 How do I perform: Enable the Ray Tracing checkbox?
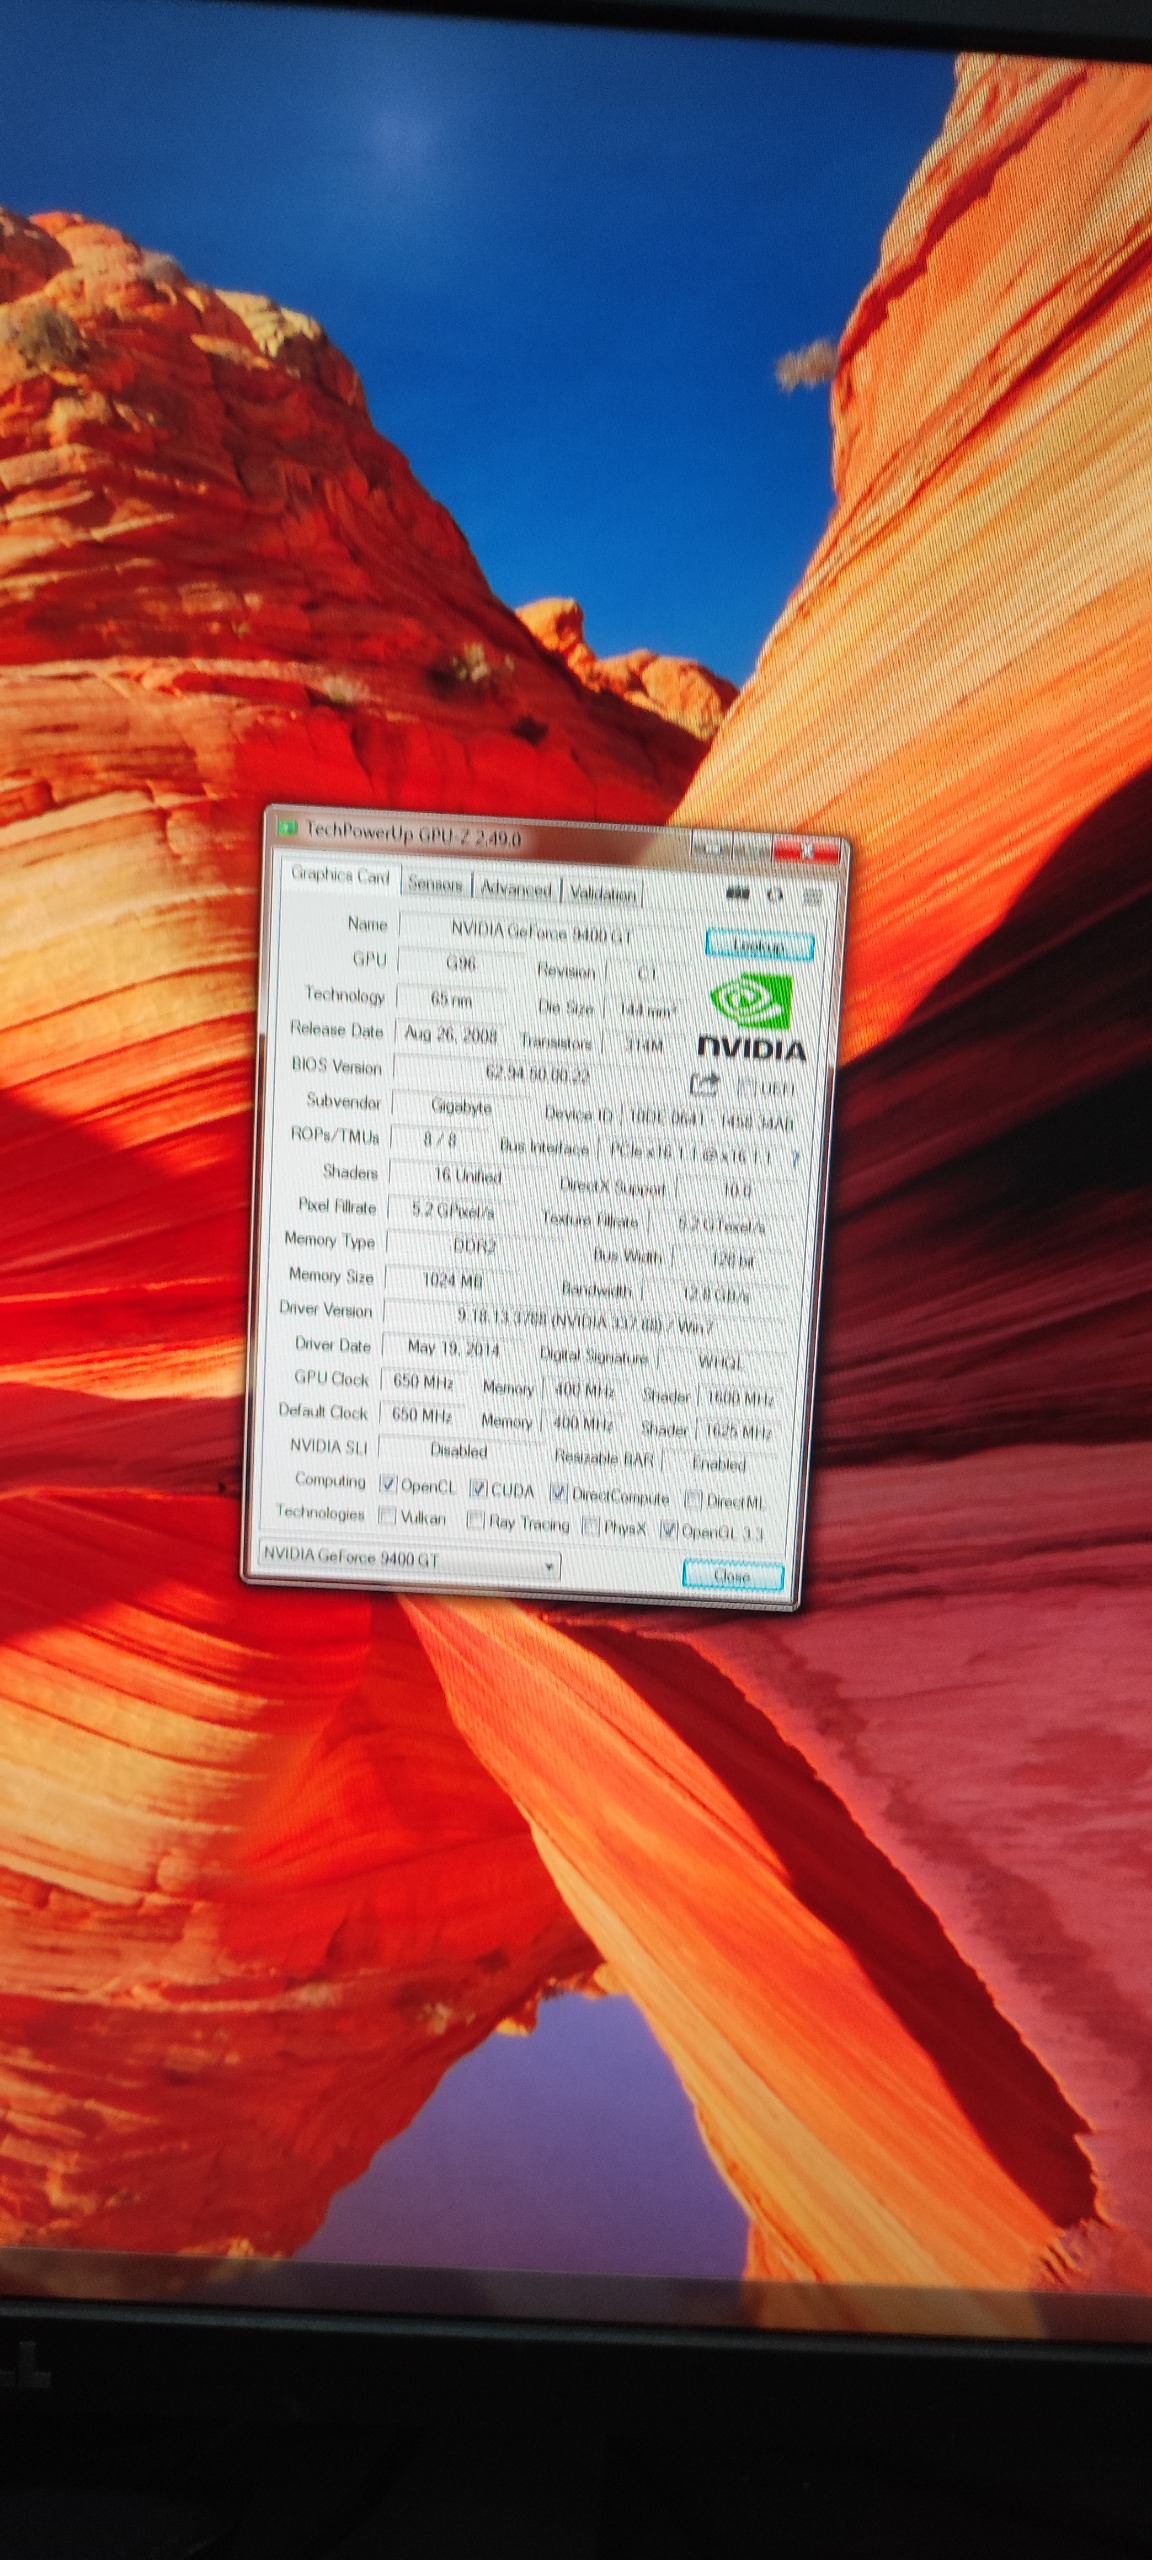coord(476,1522)
